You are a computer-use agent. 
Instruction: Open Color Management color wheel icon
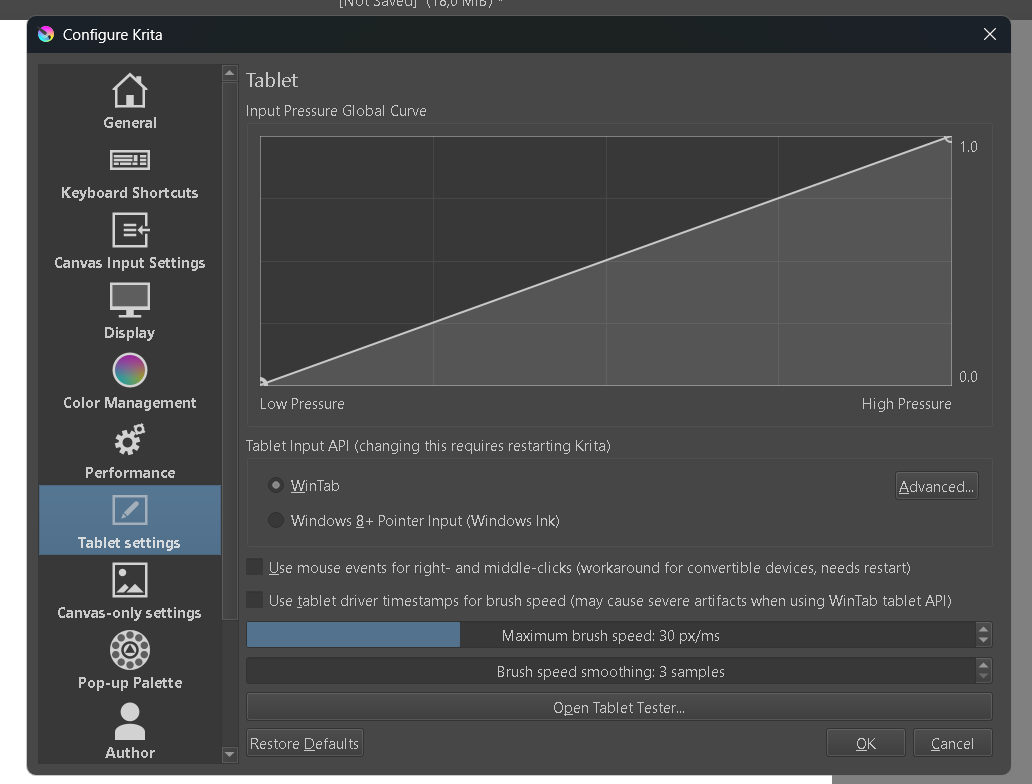(130, 370)
